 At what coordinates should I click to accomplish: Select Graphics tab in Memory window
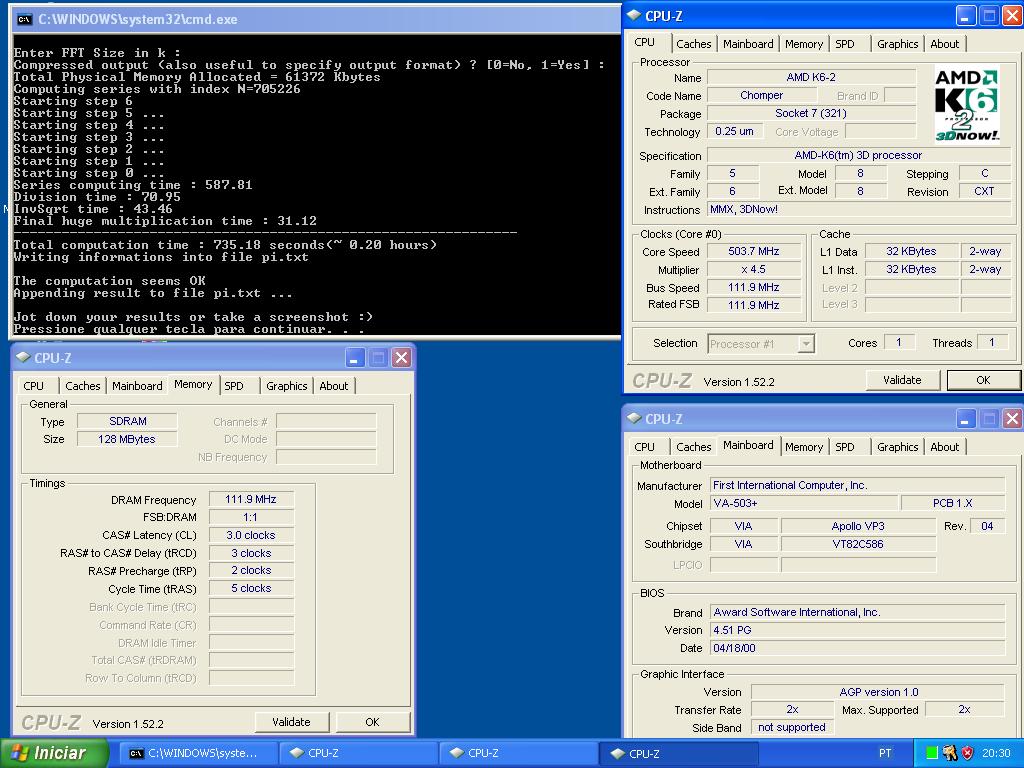[287, 386]
